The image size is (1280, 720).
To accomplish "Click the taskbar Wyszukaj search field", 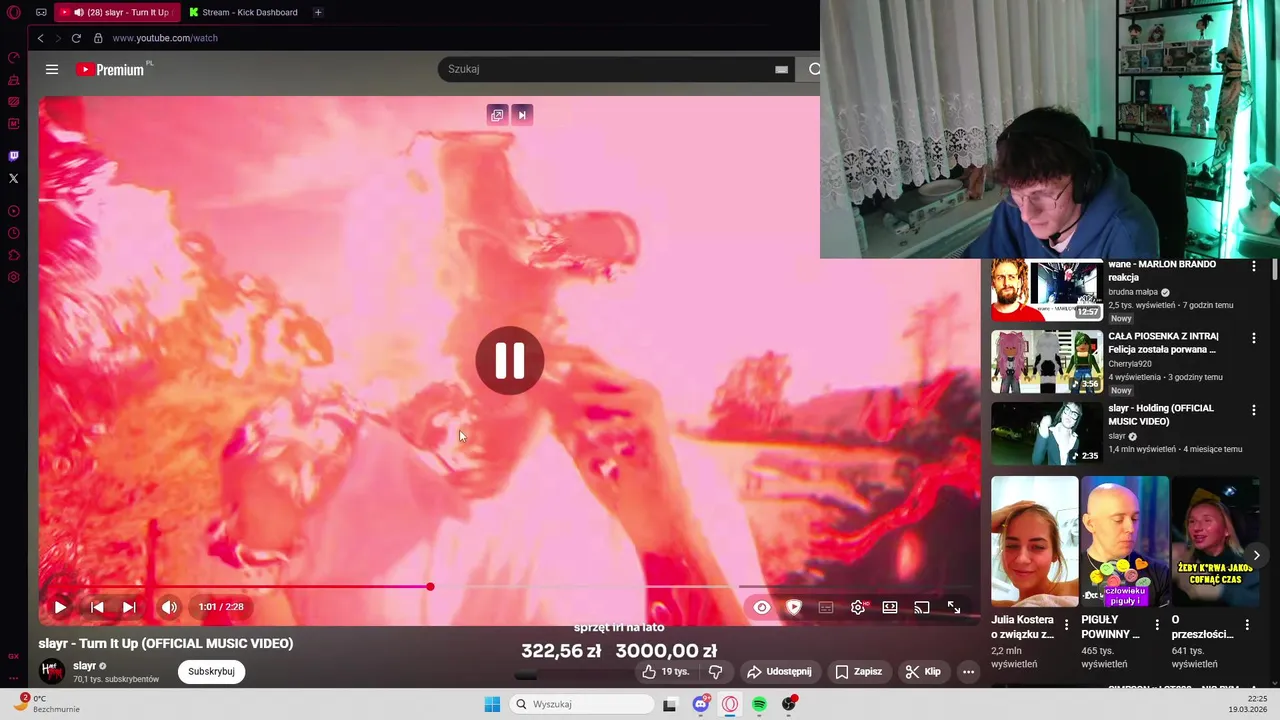I will click(x=582, y=704).
